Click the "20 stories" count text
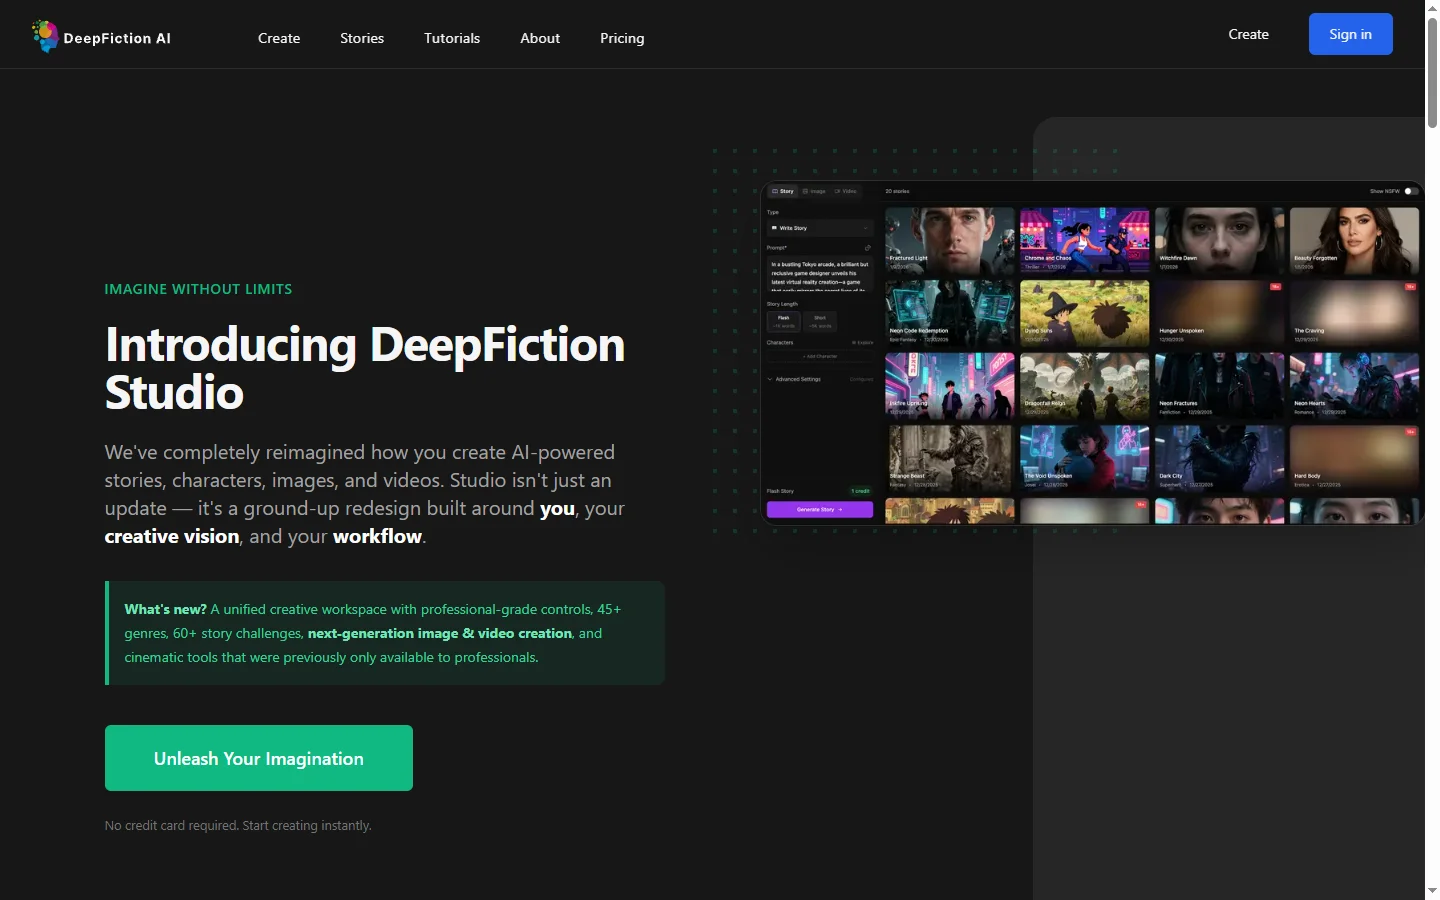Viewport: 1440px width, 900px height. click(897, 191)
